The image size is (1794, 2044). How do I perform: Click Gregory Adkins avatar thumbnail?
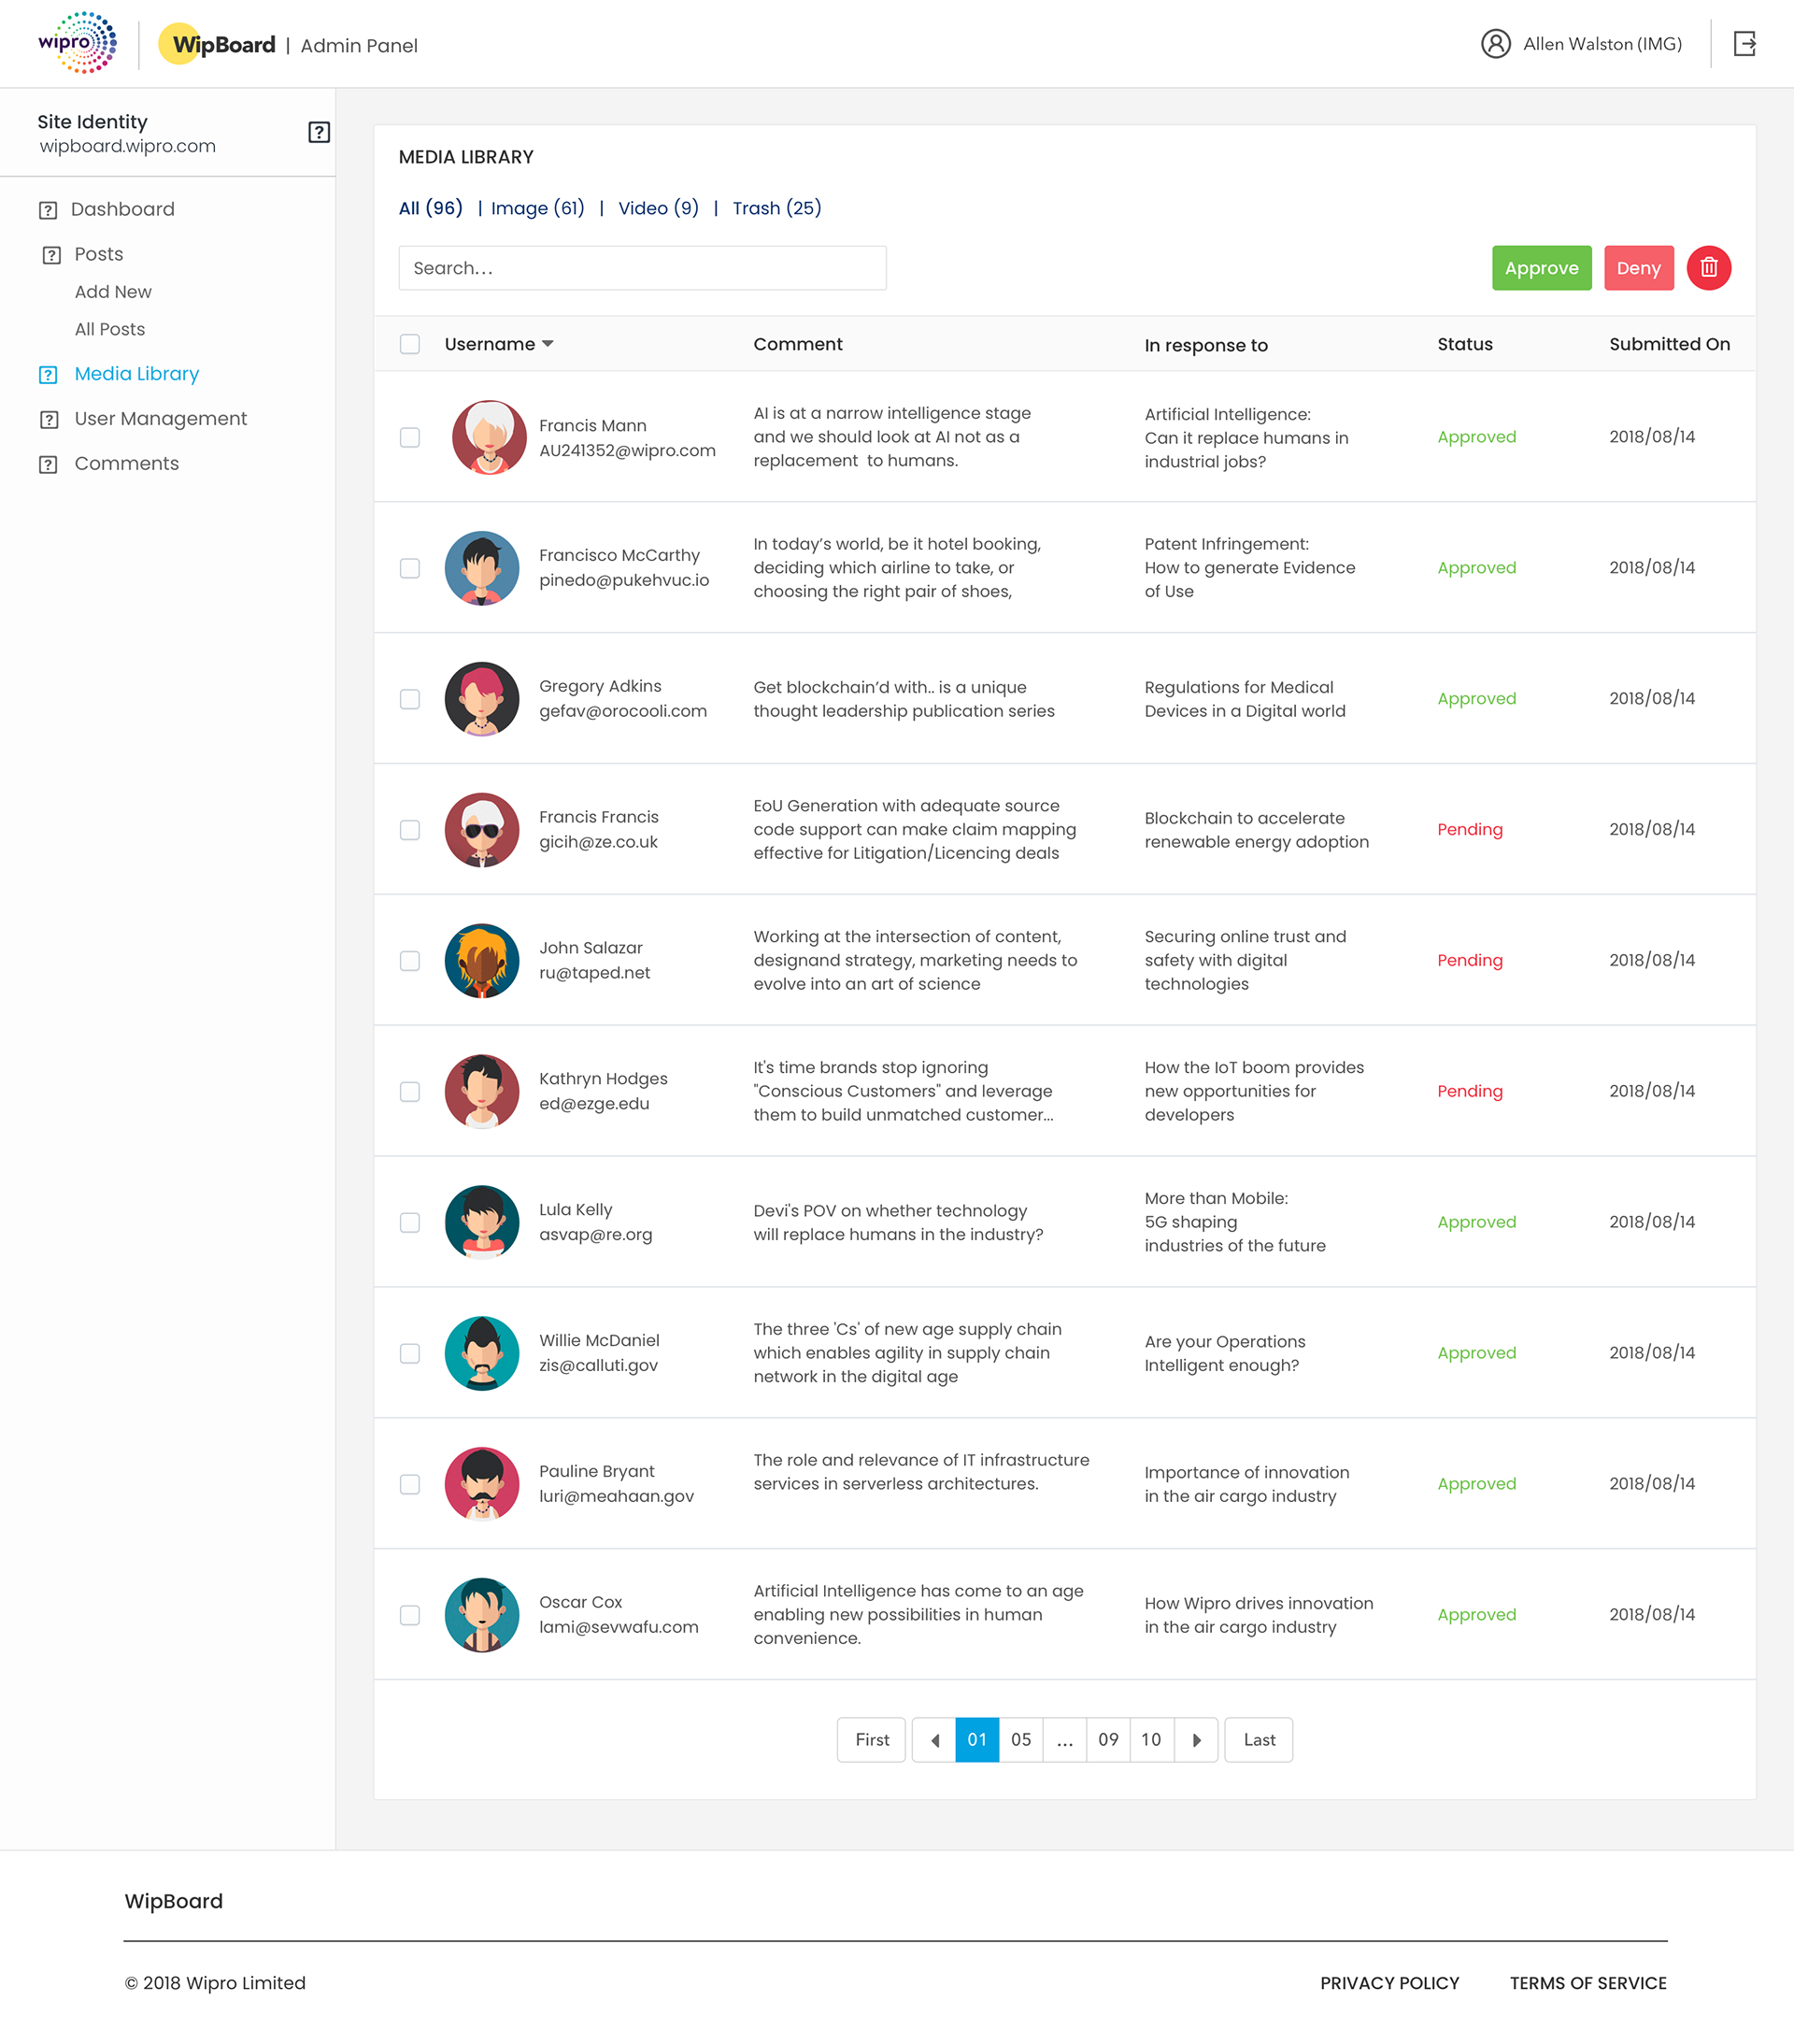click(481, 698)
